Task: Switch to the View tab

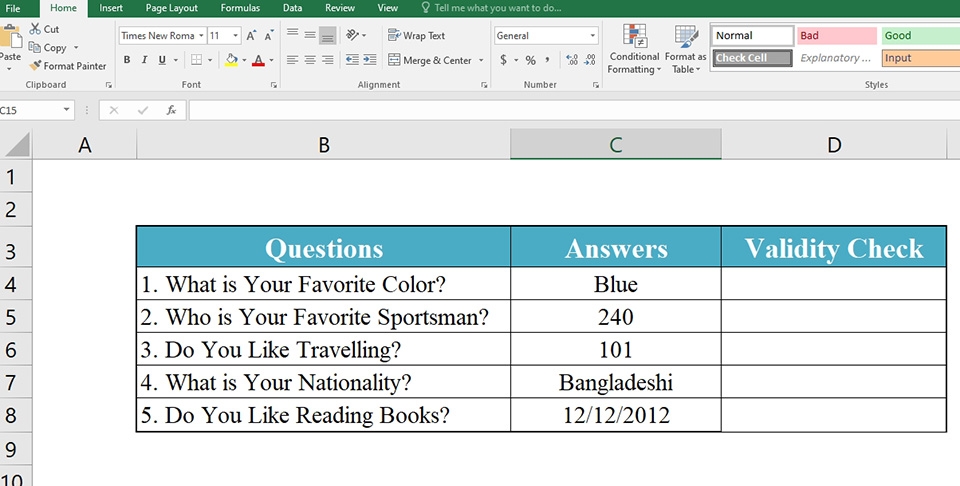Action: point(388,8)
